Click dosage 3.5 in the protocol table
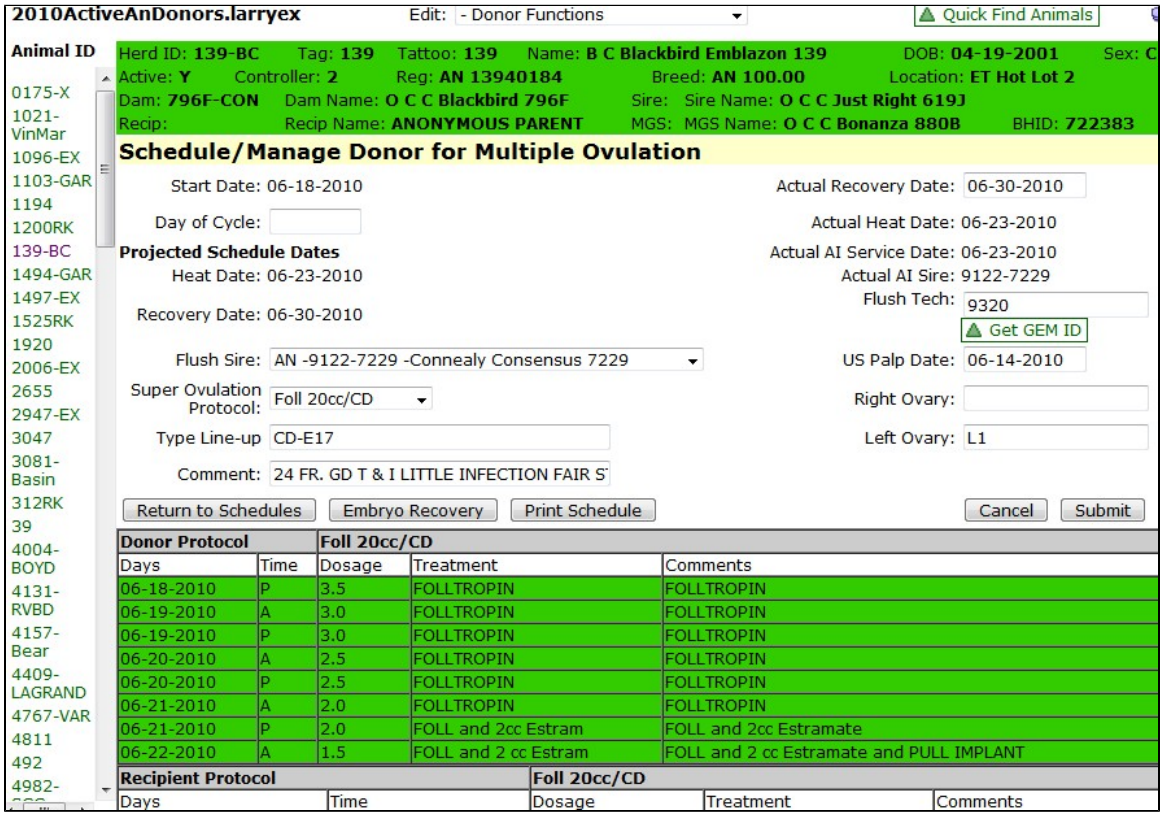Viewport: 1164px width, 820px height. click(333, 589)
